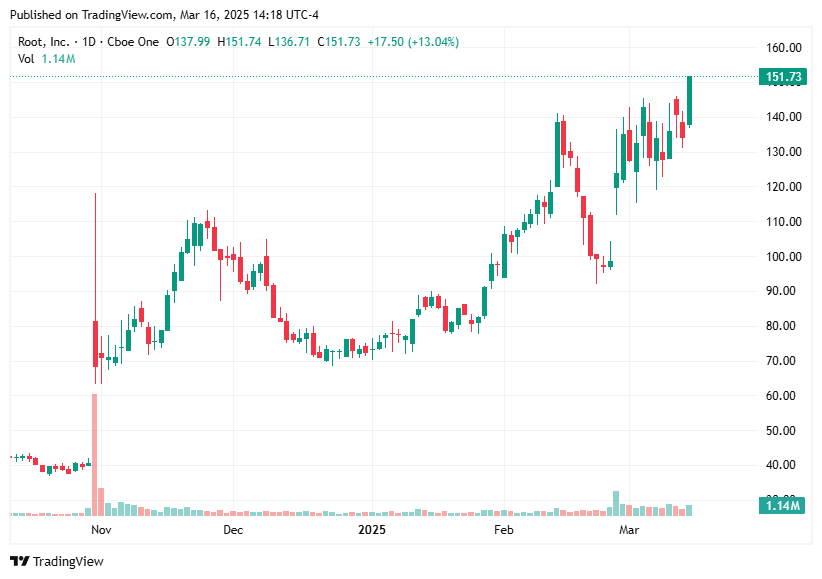This screenshot has width=822, height=579.
Task: Click the Mar date axis label
Action: [x=629, y=530]
